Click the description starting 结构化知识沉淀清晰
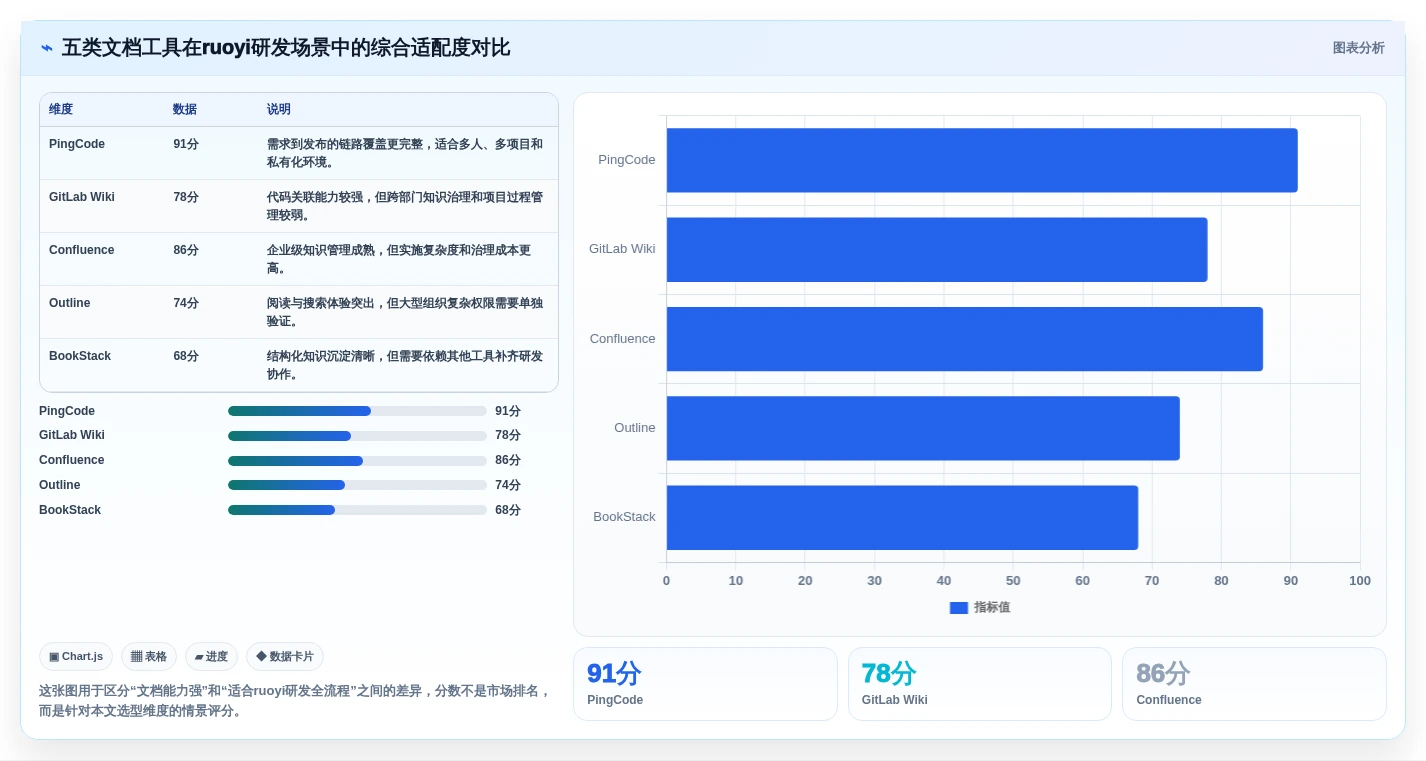Viewport: 1426px width, 761px height. (405, 365)
